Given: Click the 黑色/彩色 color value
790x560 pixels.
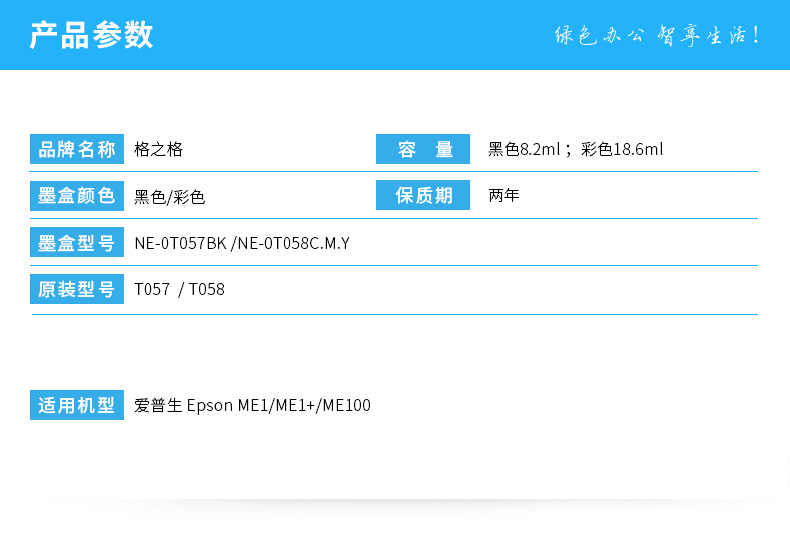Looking at the screenshot, I should pos(170,197).
